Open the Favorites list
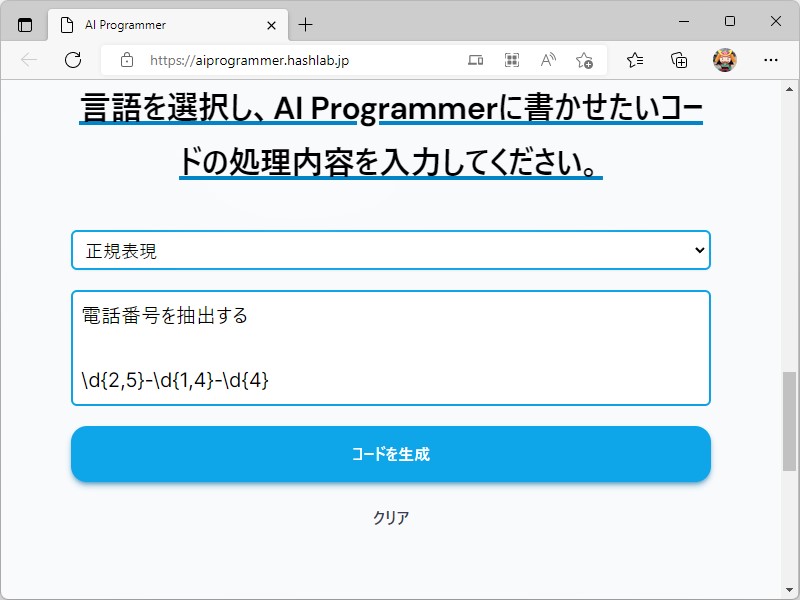This screenshot has width=800, height=600. tap(634, 60)
